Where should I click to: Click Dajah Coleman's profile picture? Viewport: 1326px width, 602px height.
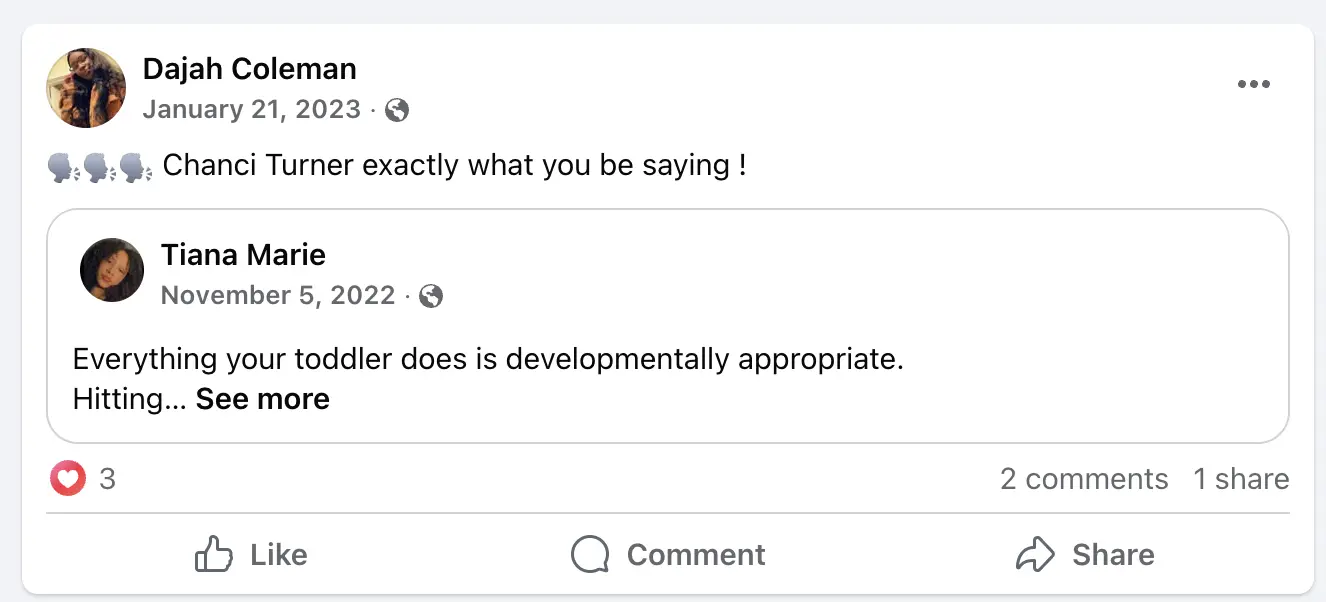coord(86,88)
